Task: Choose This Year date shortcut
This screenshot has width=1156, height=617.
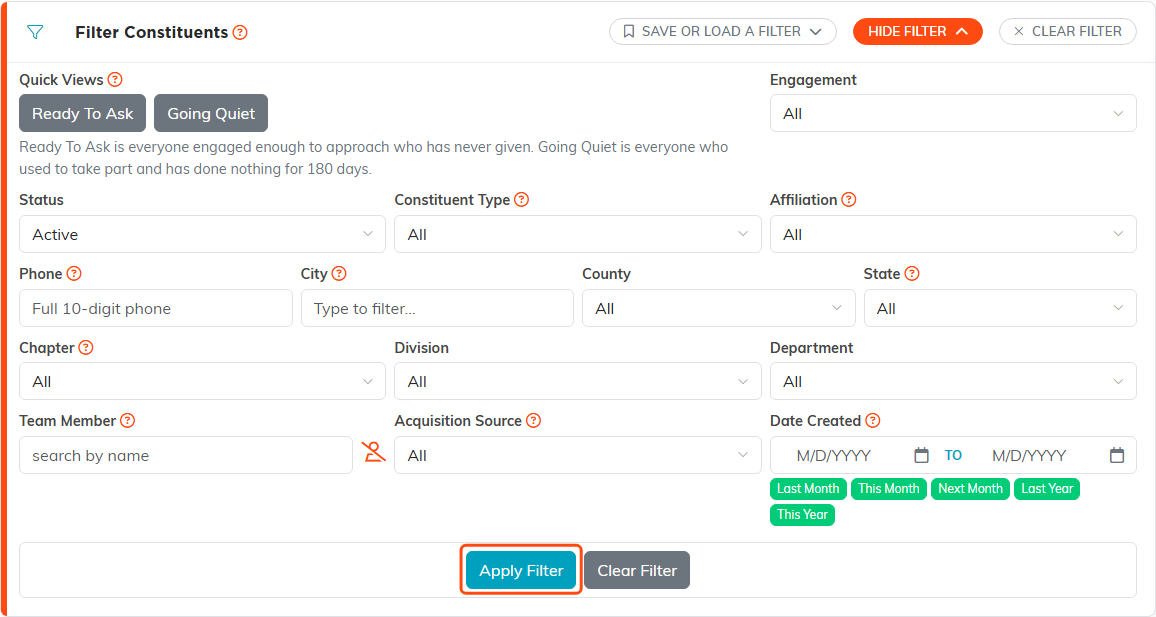Action: pos(802,515)
